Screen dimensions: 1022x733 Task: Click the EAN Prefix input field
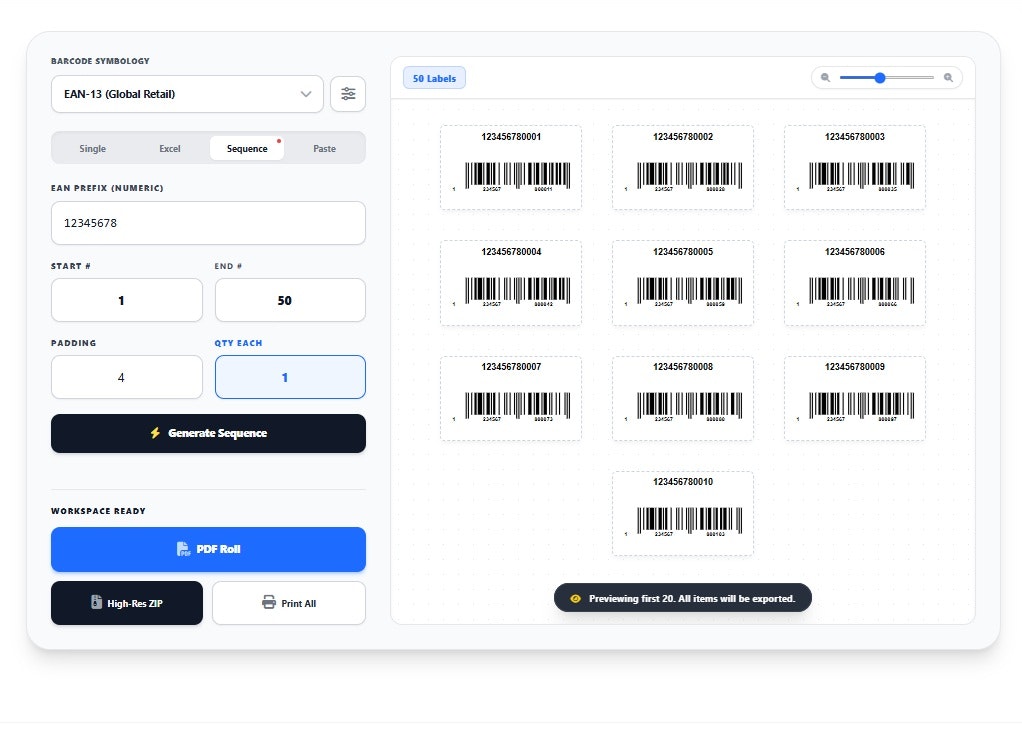[x=209, y=223]
